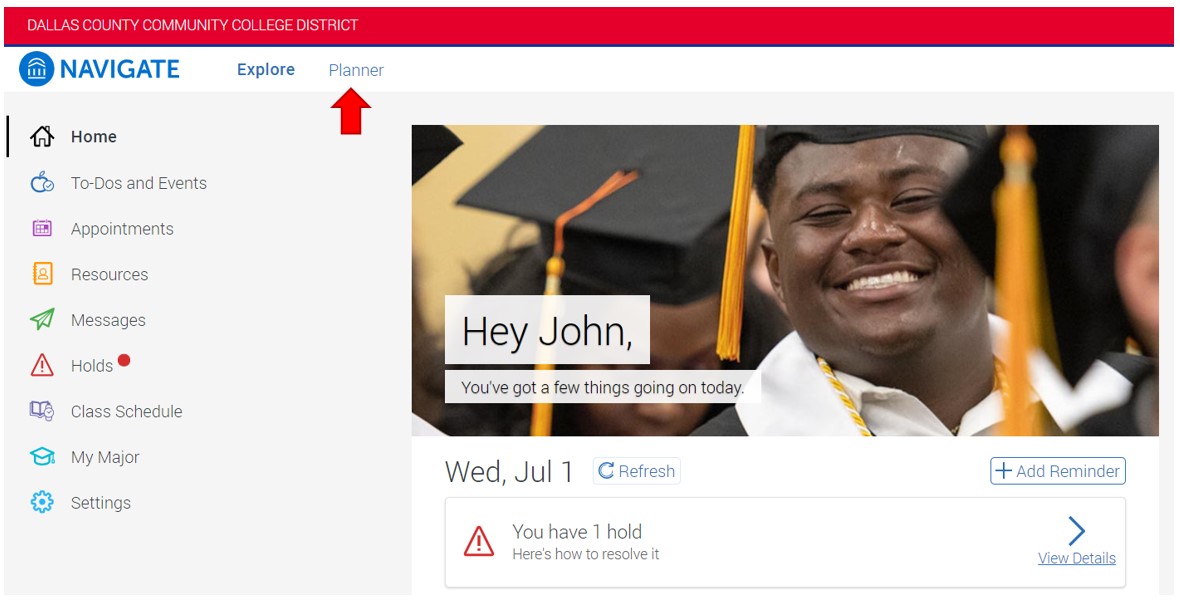Expand the hold details using the right chevron
This screenshot has width=1180, height=602.
1077,531
